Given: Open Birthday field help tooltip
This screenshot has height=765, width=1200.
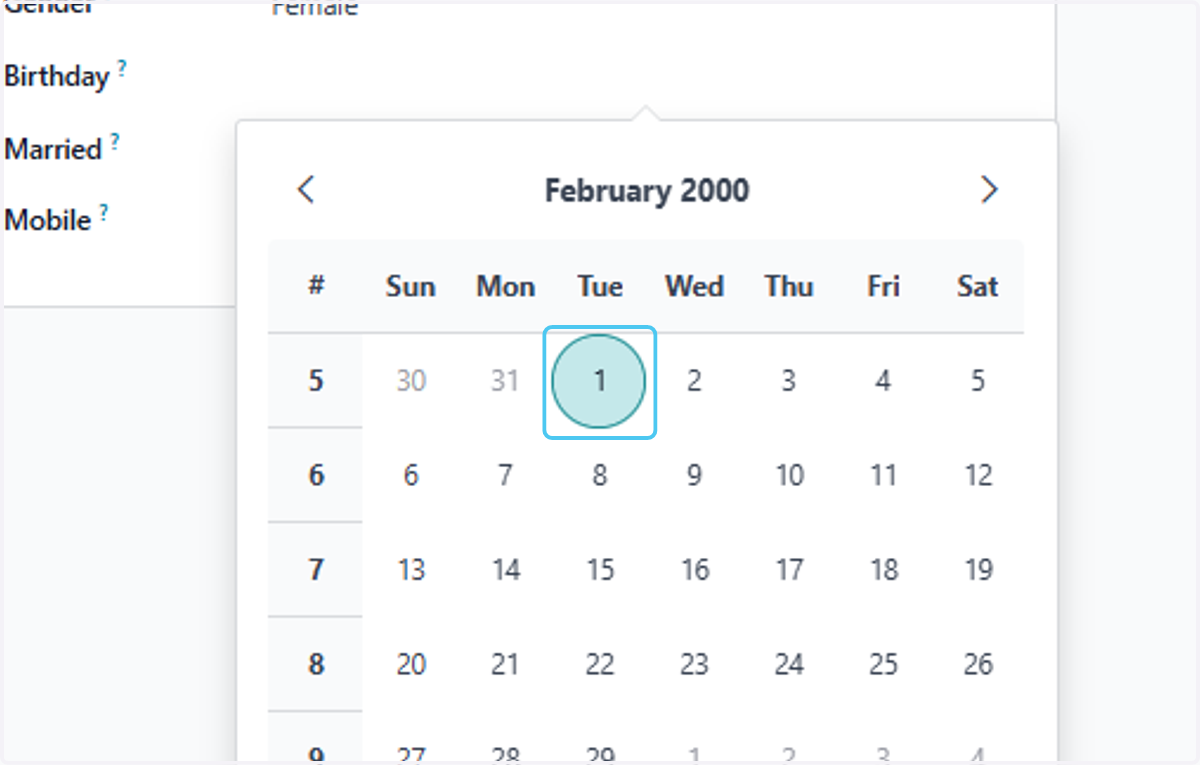Looking at the screenshot, I should [x=122, y=68].
